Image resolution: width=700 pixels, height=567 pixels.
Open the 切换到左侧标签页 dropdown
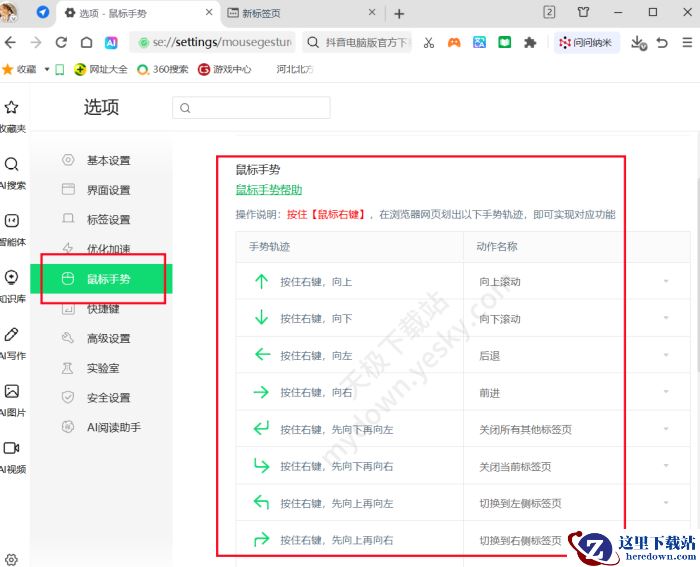pos(666,503)
